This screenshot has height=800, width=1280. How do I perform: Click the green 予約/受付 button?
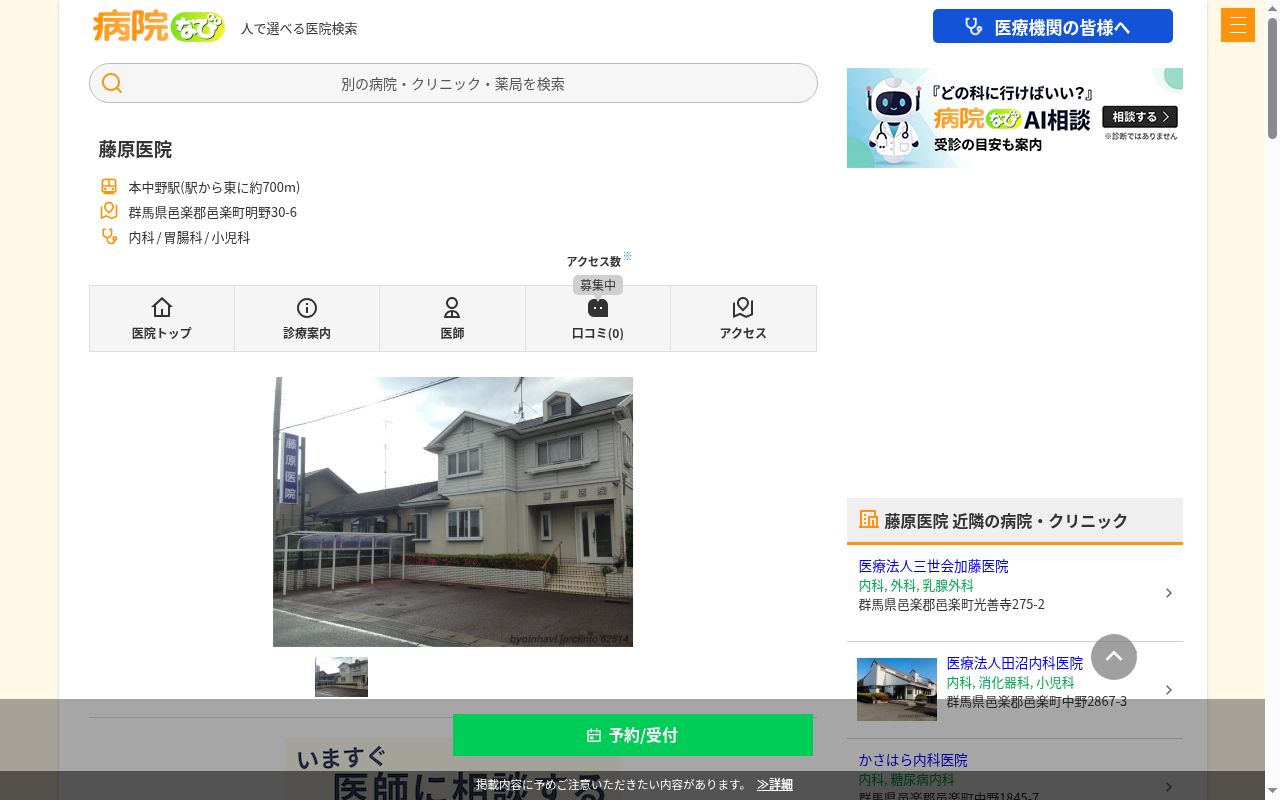point(633,735)
